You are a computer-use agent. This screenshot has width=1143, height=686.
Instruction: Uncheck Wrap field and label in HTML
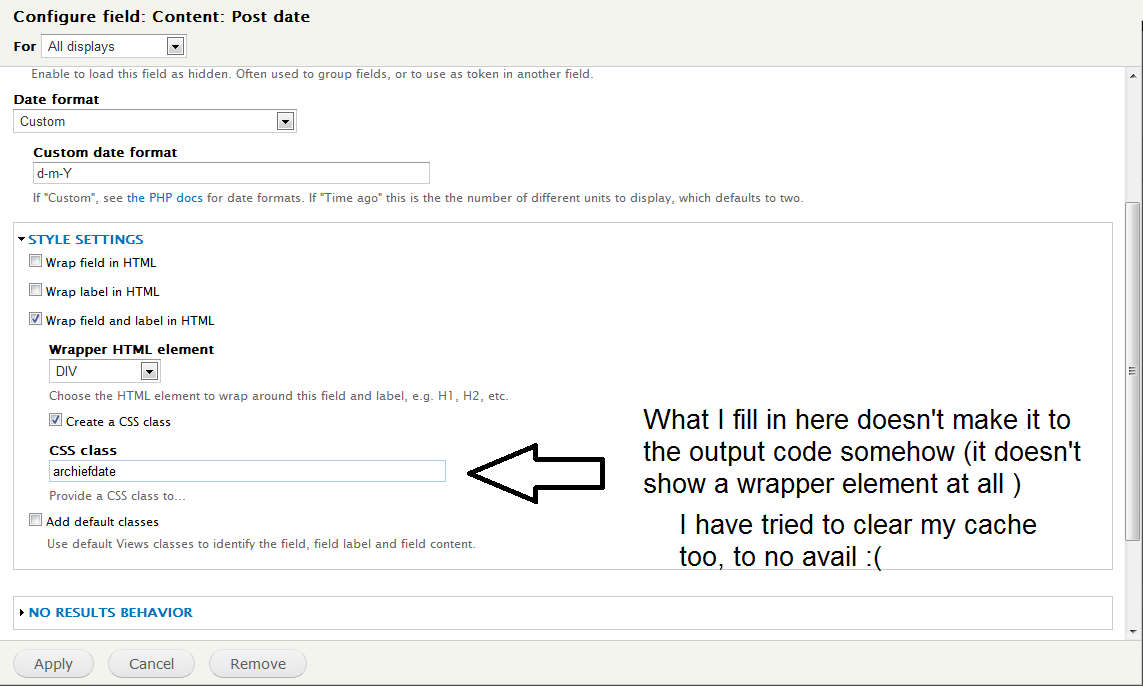click(36, 320)
